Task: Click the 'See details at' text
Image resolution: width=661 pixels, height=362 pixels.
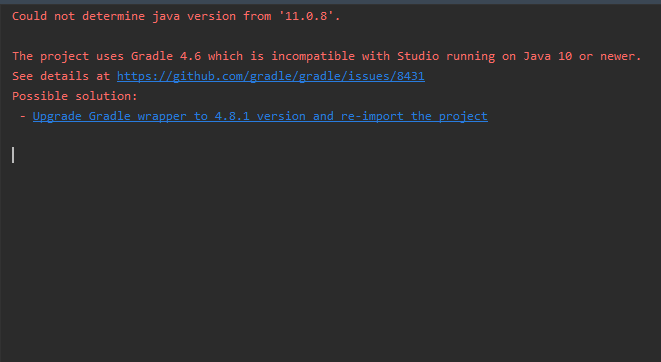Action: [x=61, y=76]
